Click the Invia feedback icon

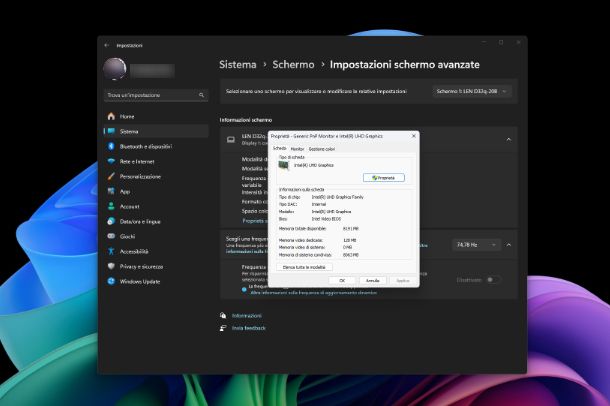click(223, 328)
